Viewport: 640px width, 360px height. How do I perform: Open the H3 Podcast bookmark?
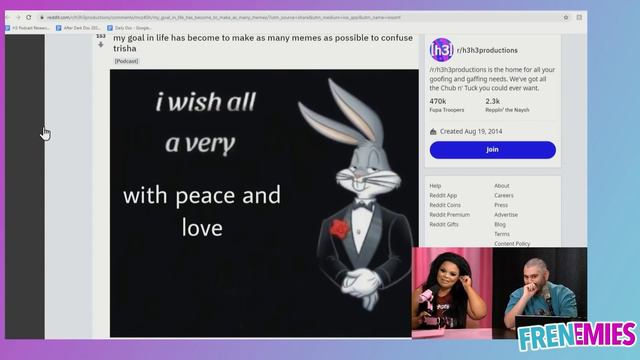pyautogui.click(x=27, y=28)
